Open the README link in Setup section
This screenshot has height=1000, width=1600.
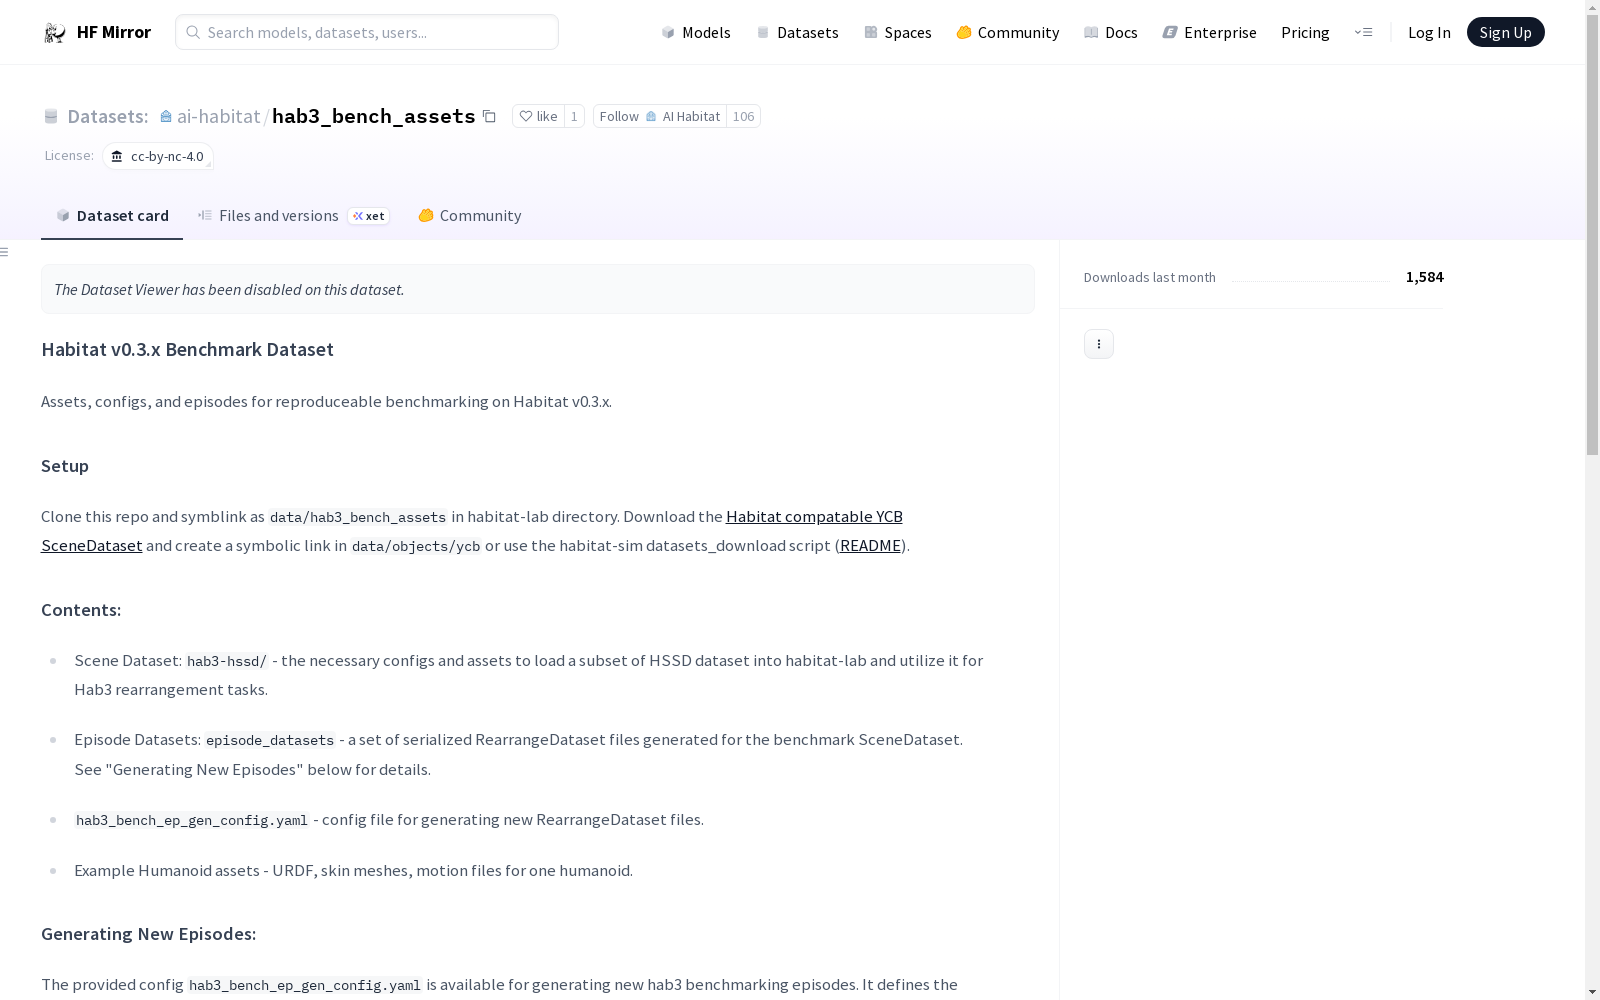871,545
